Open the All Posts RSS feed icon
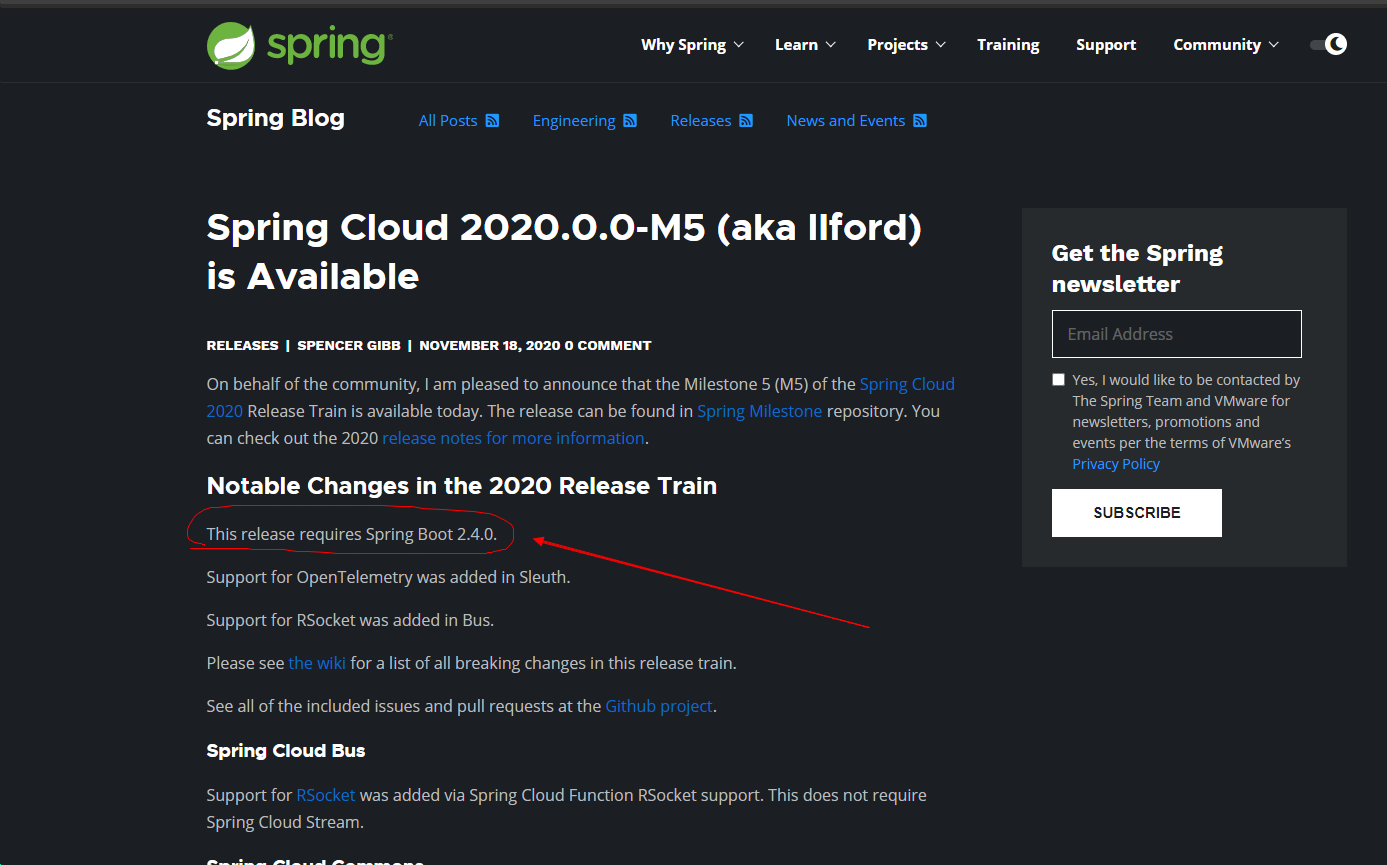 [x=494, y=120]
